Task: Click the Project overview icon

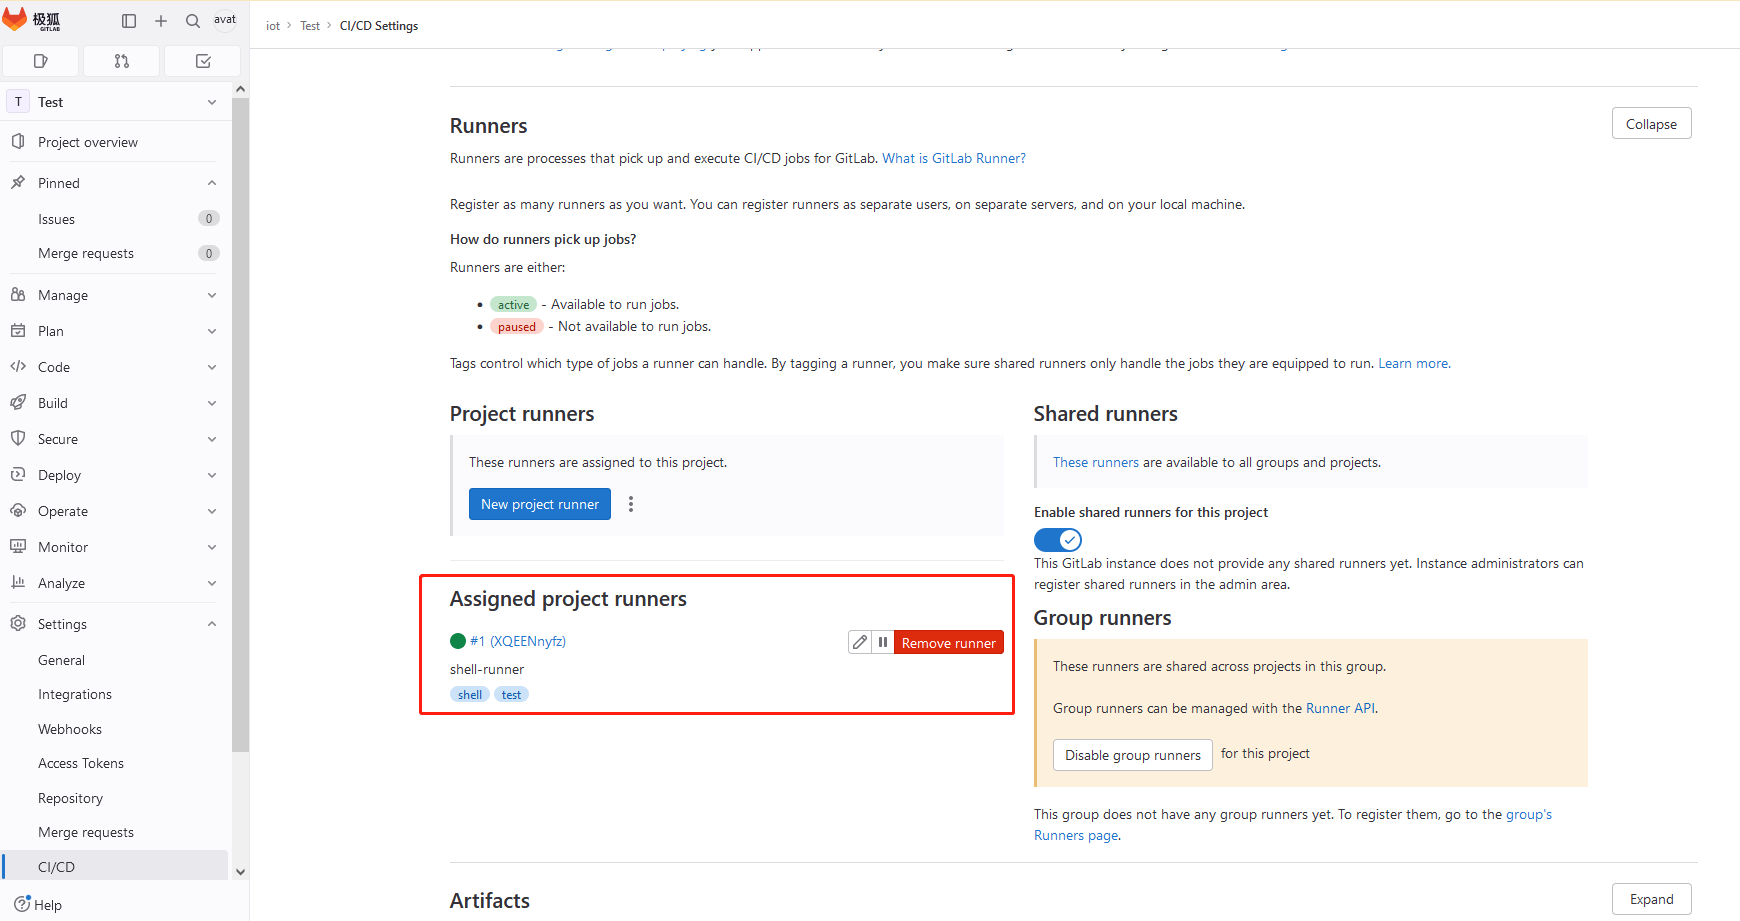Action: [x=18, y=142]
